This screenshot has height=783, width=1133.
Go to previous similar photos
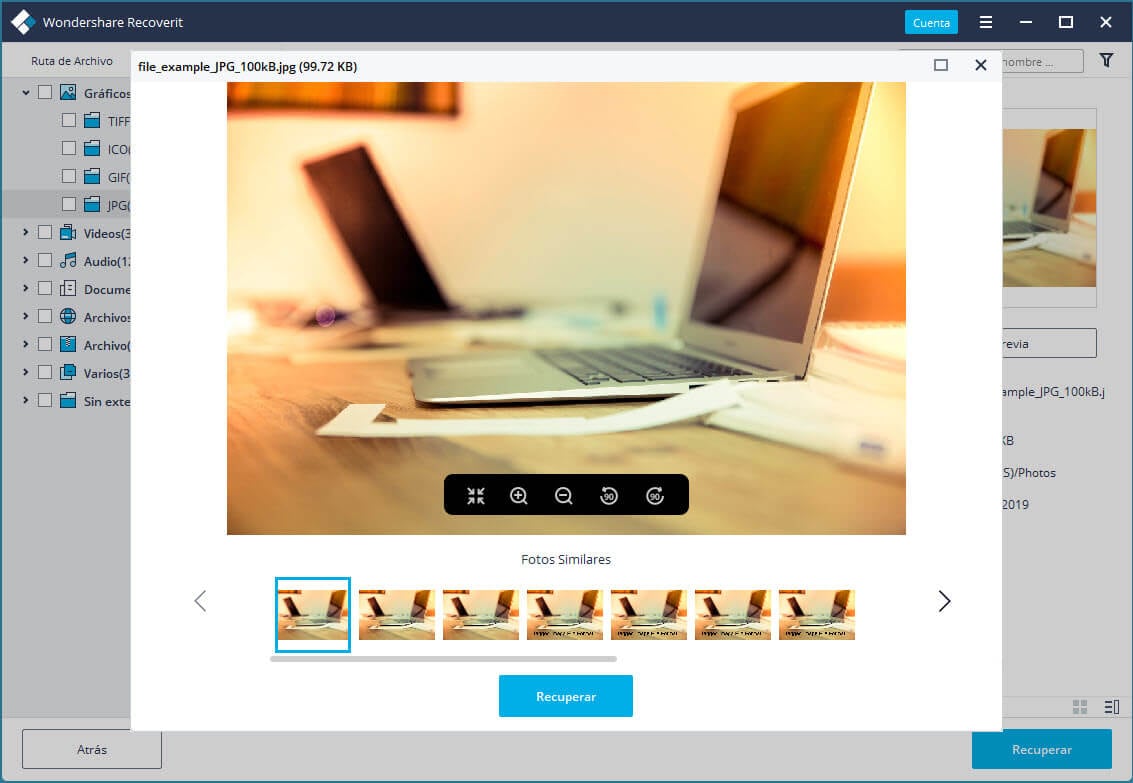click(200, 601)
